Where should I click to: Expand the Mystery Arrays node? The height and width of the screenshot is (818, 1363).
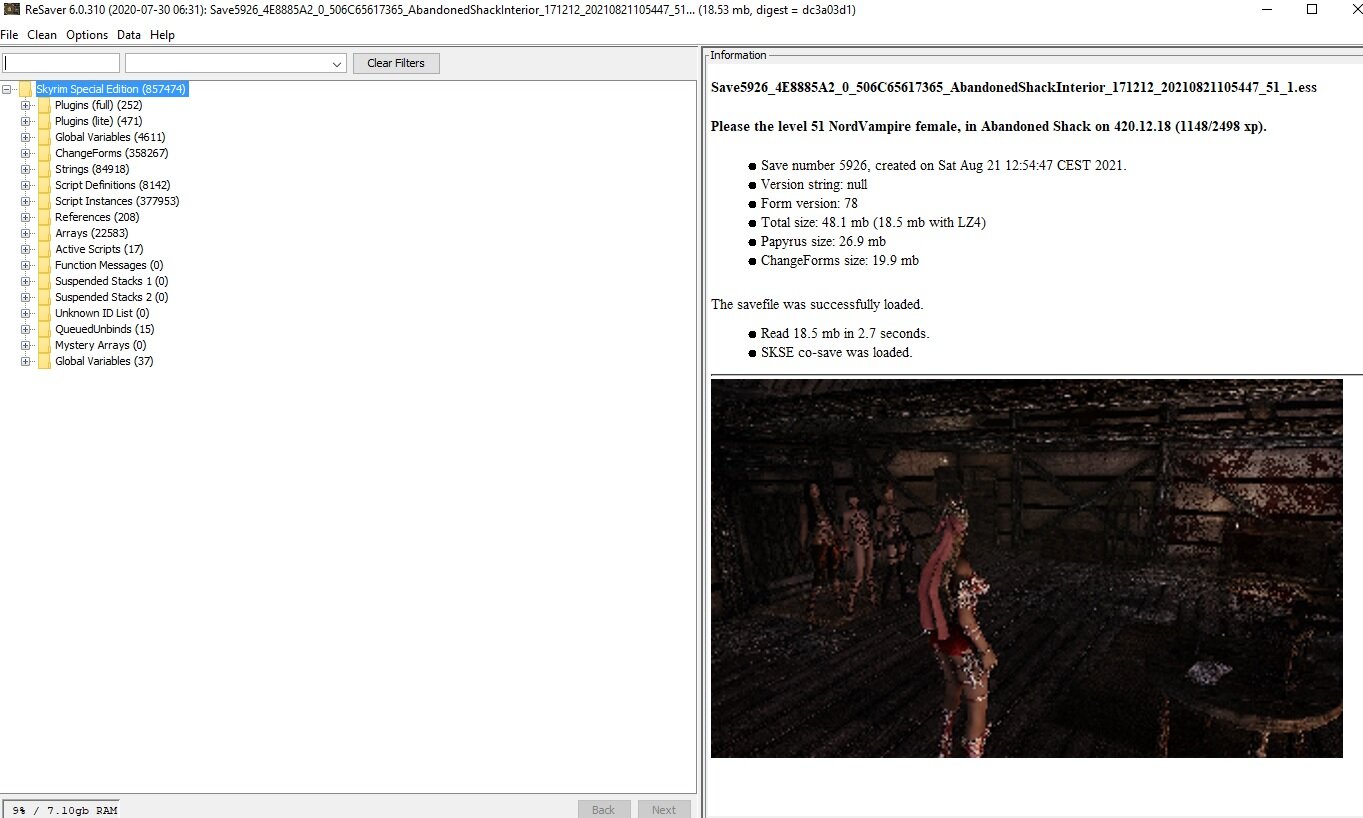(x=26, y=345)
